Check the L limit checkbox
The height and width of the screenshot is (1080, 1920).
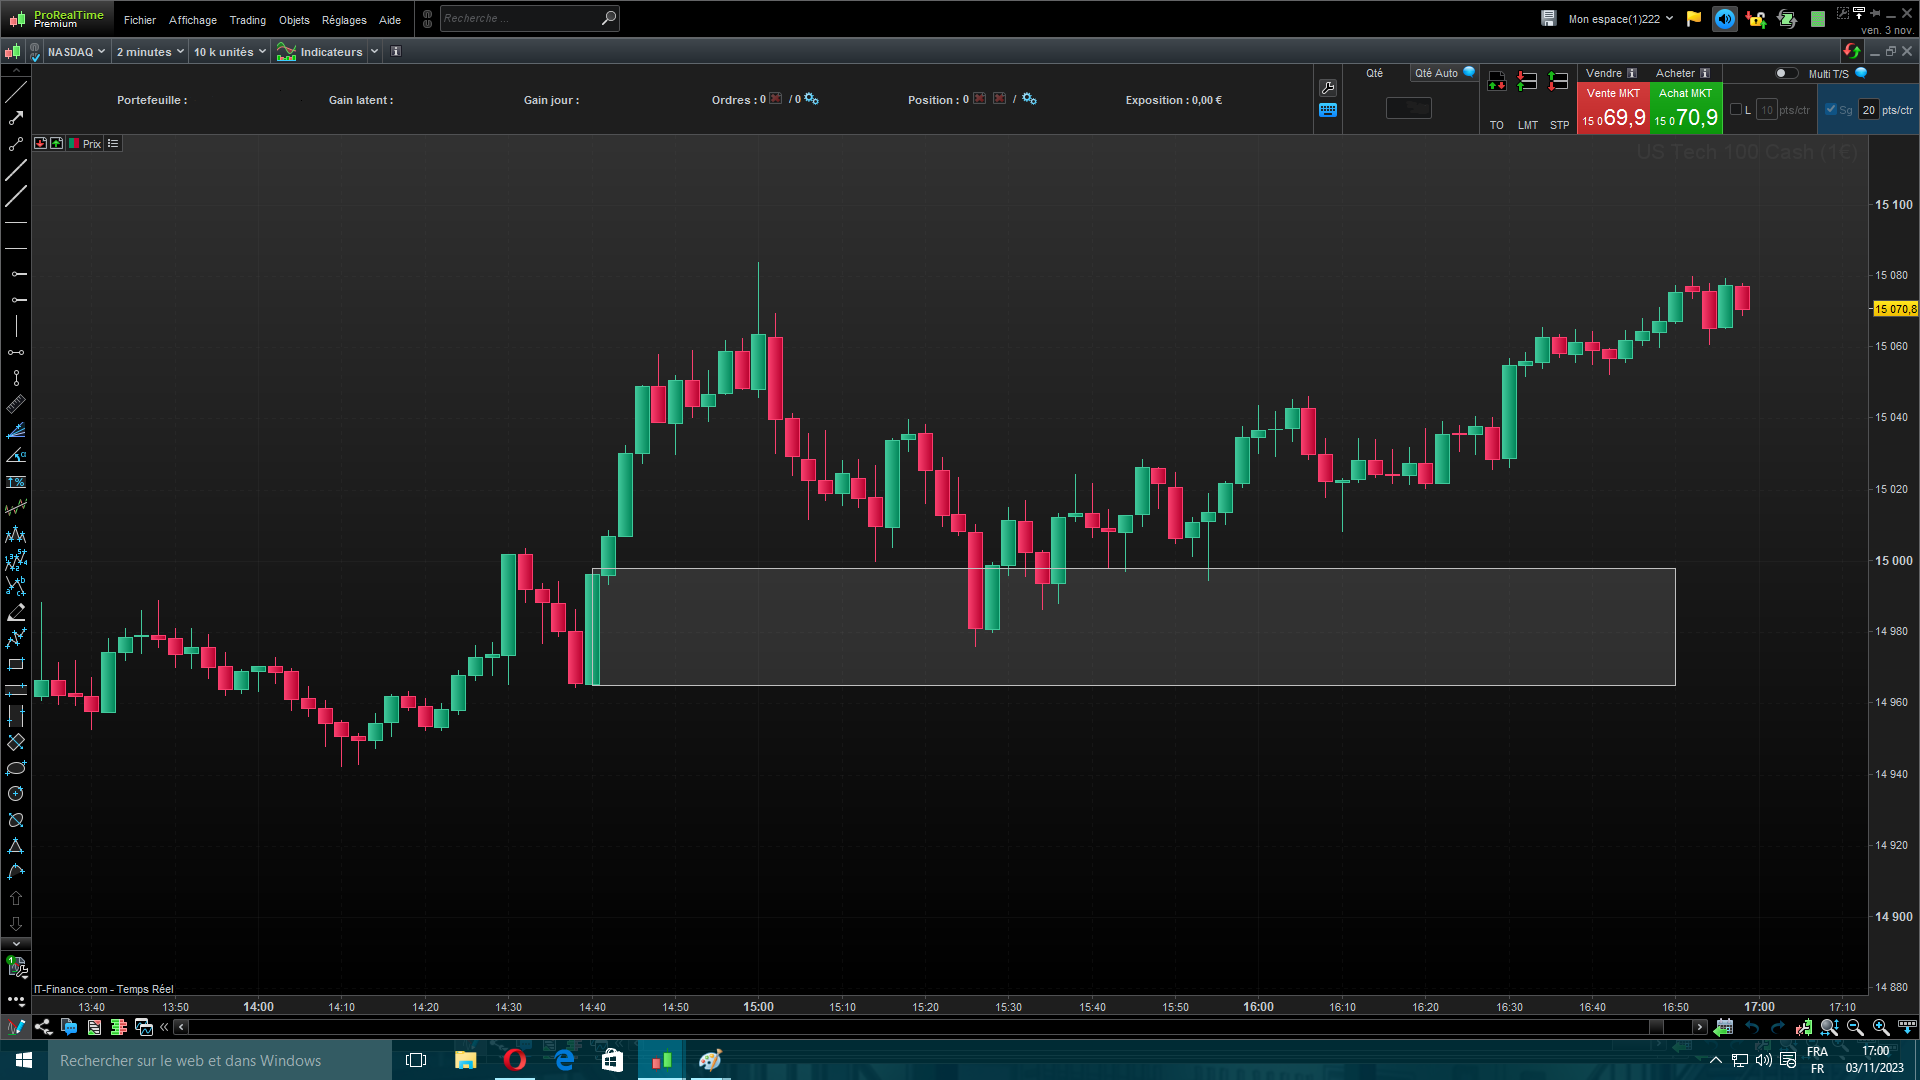pyautogui.click(x=1736, y=110)
